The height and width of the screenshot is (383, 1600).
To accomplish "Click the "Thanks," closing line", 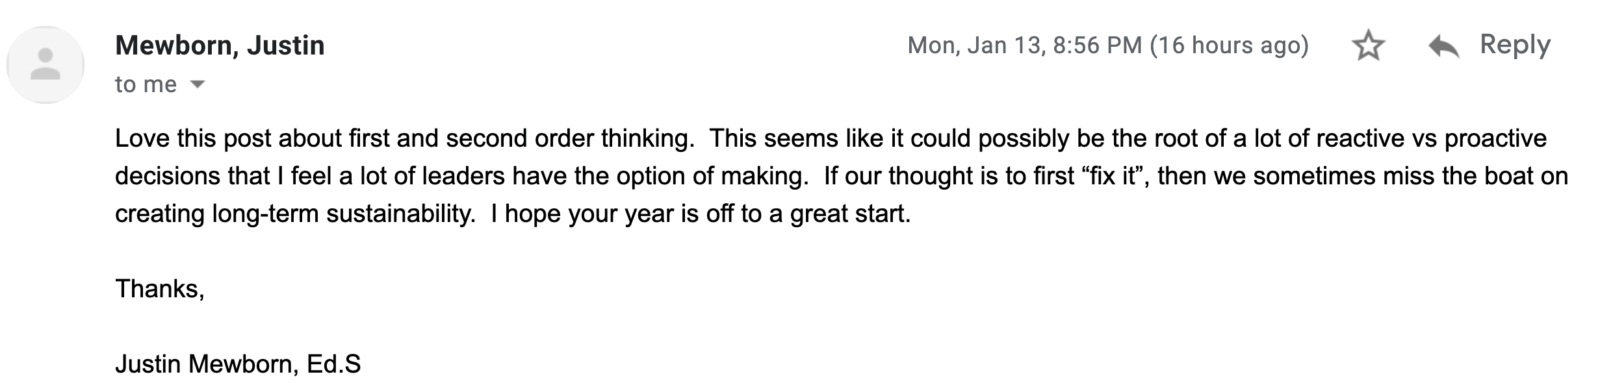I will coord(160,289).
